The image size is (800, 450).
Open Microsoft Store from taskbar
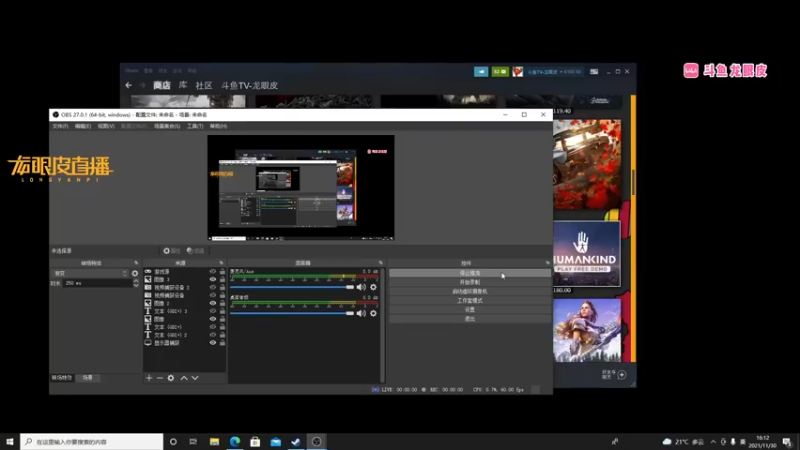pyautogui.click(x=255, y=442)
